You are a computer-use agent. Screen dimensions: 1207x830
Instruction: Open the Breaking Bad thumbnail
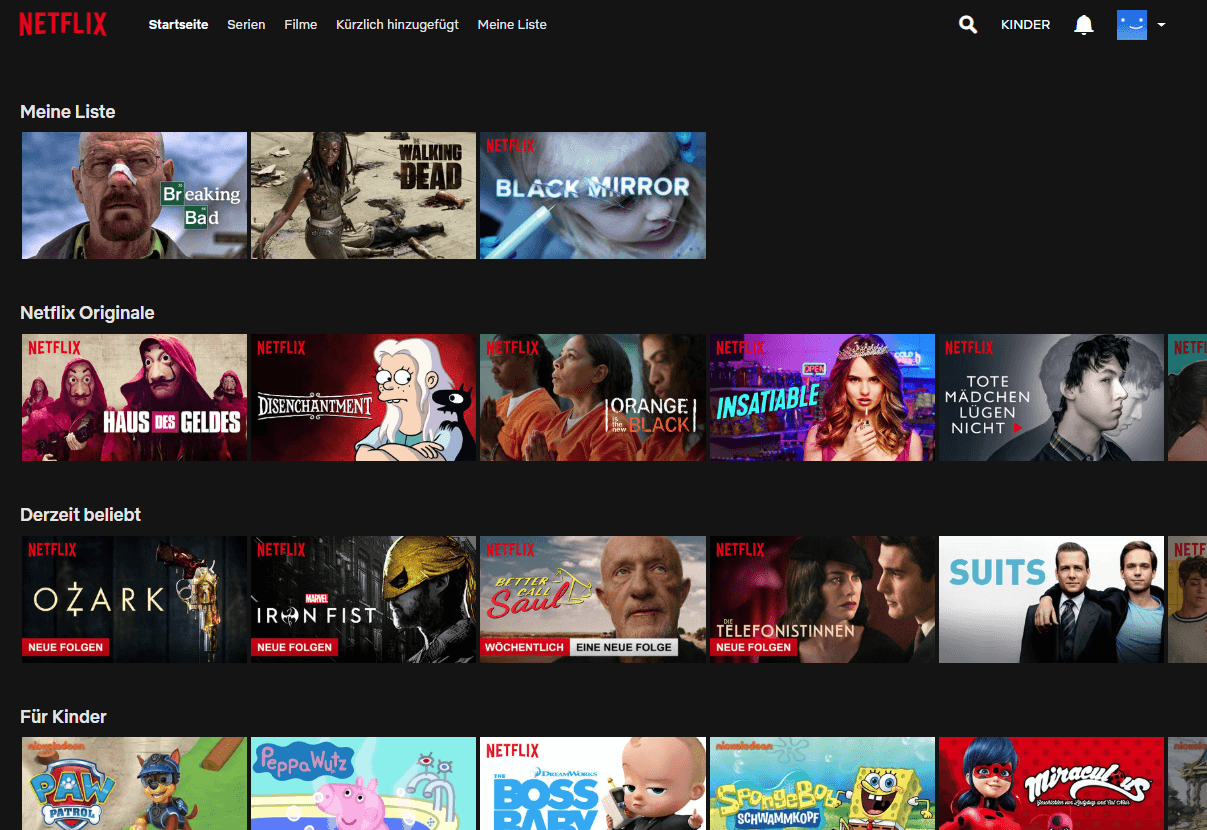(x=134, y=196)
